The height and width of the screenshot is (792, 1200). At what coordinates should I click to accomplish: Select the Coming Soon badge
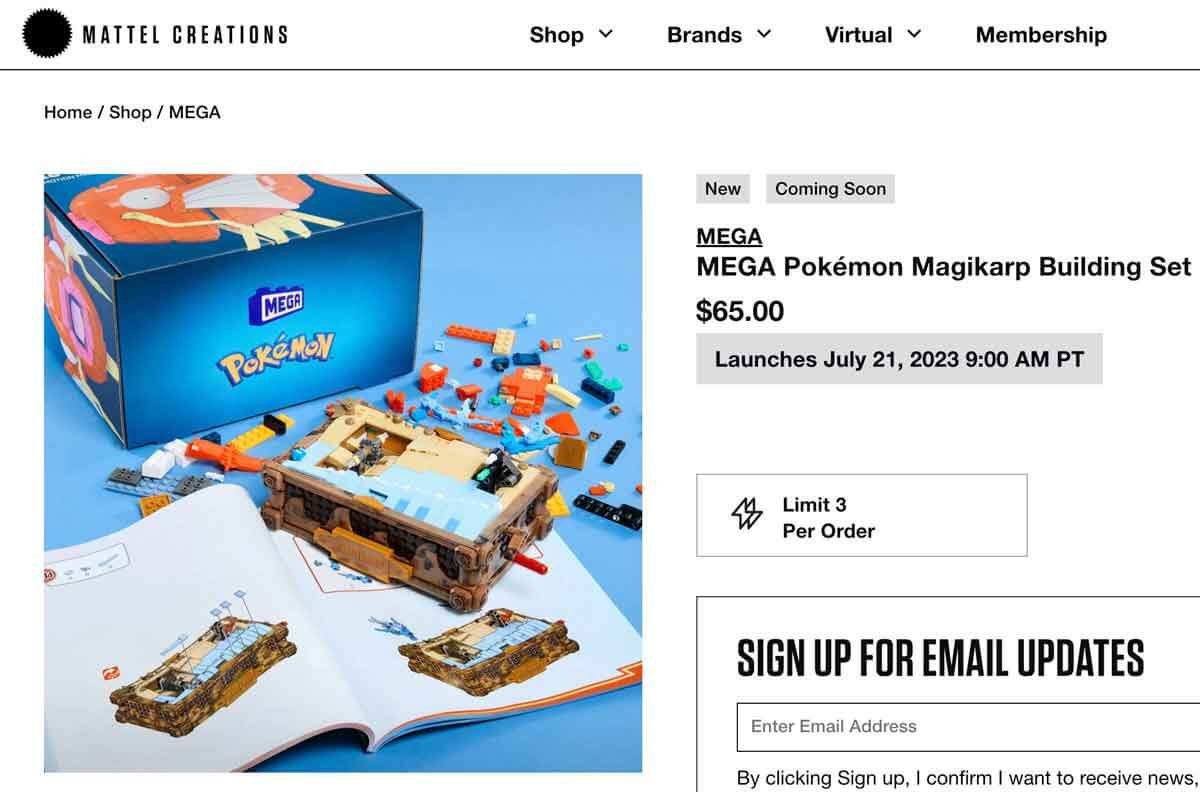click(830, 188)
